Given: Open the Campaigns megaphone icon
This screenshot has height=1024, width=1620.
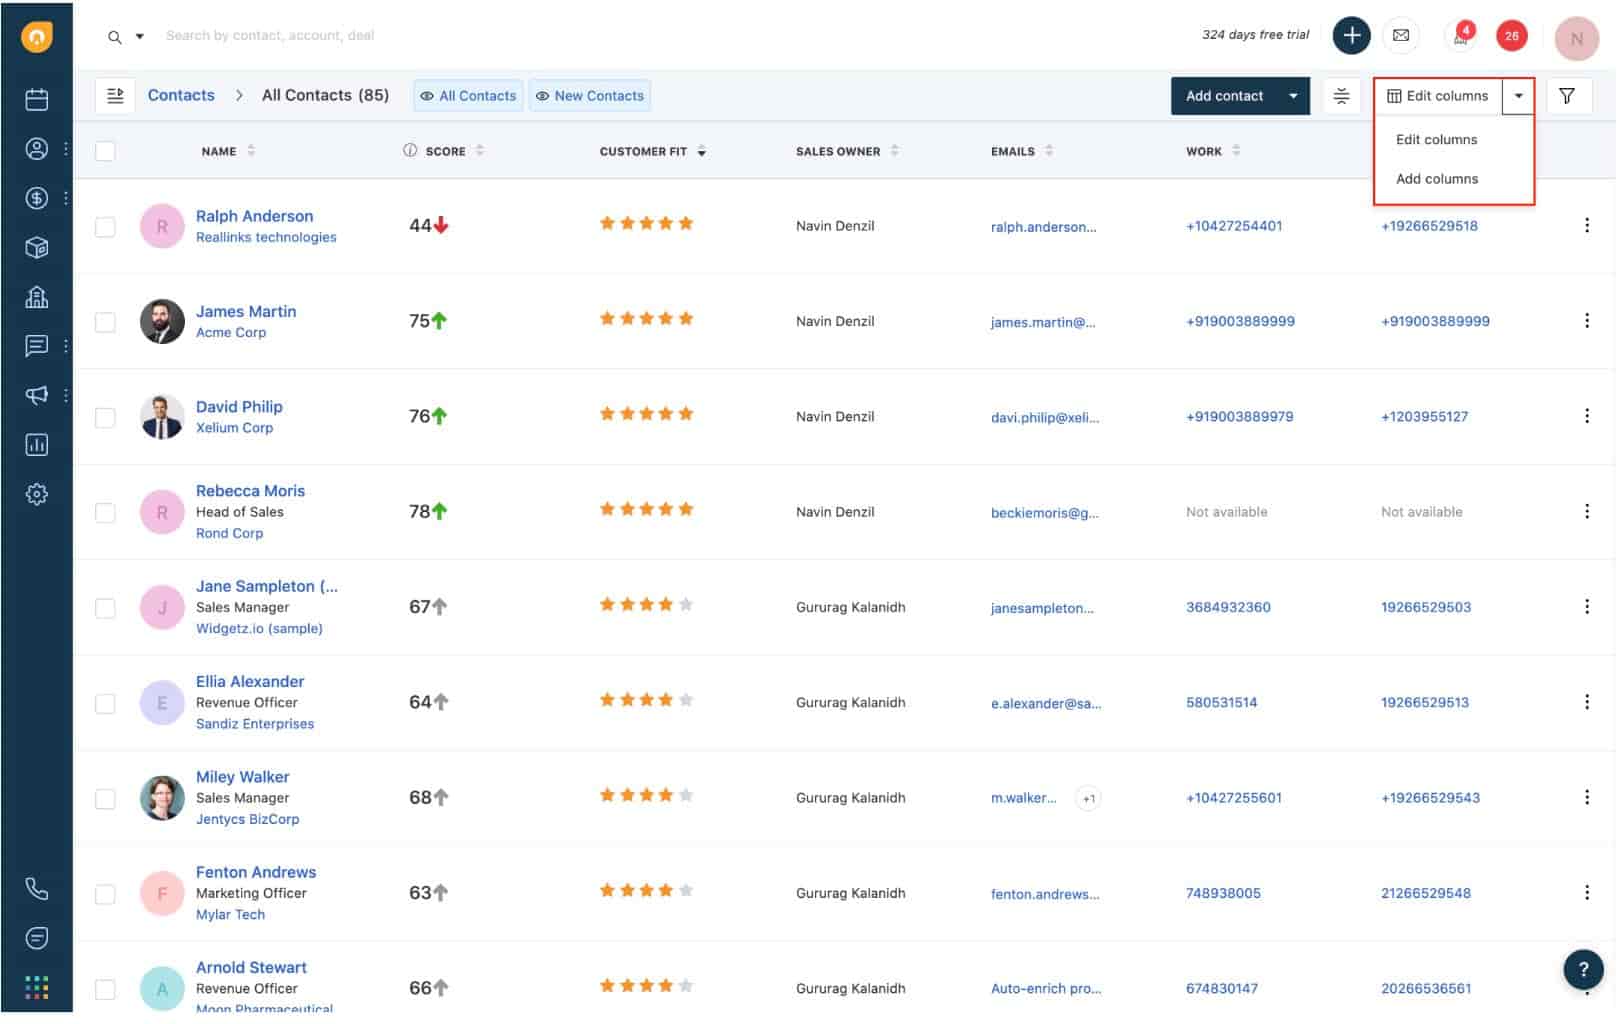Looking at the screenshot, I should [37, 396].
